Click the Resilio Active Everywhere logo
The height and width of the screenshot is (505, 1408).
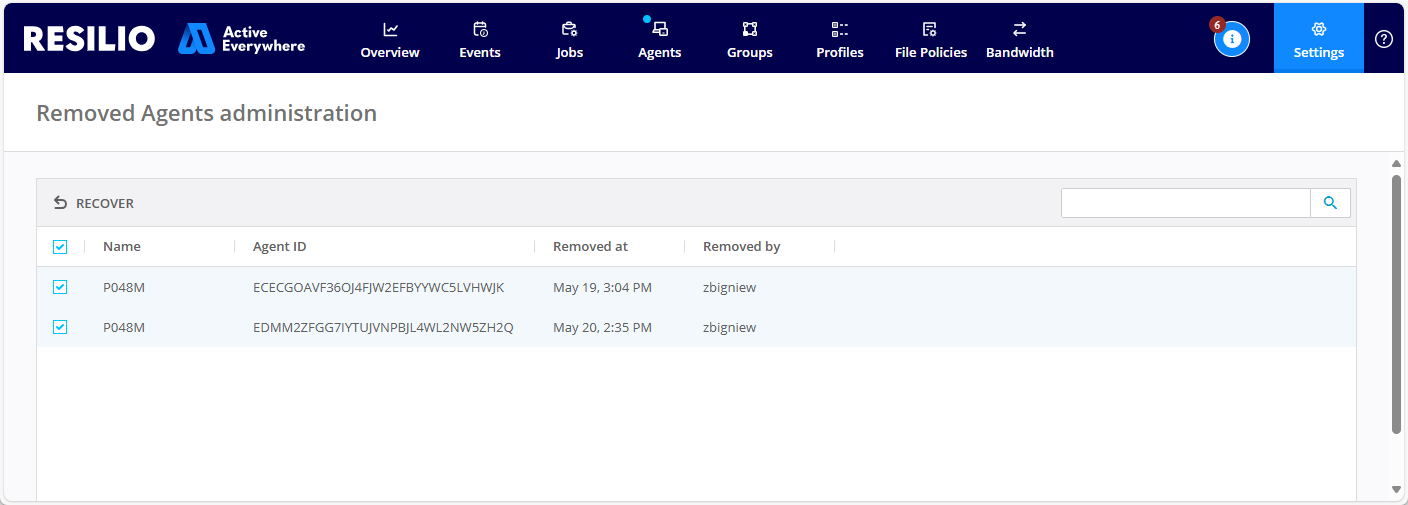164,39
